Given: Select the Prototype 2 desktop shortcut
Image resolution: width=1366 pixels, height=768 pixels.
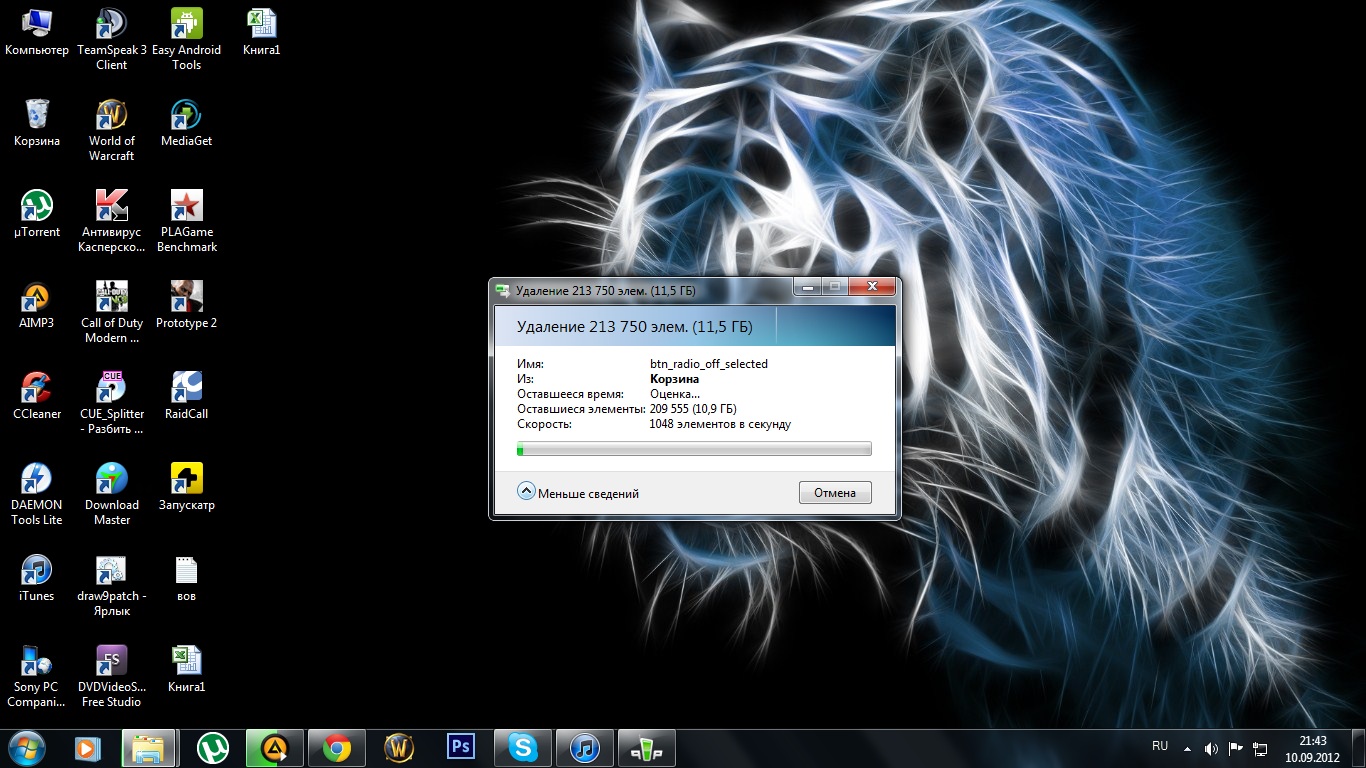Looking at the screenshot, I should [x=186, y=305].
